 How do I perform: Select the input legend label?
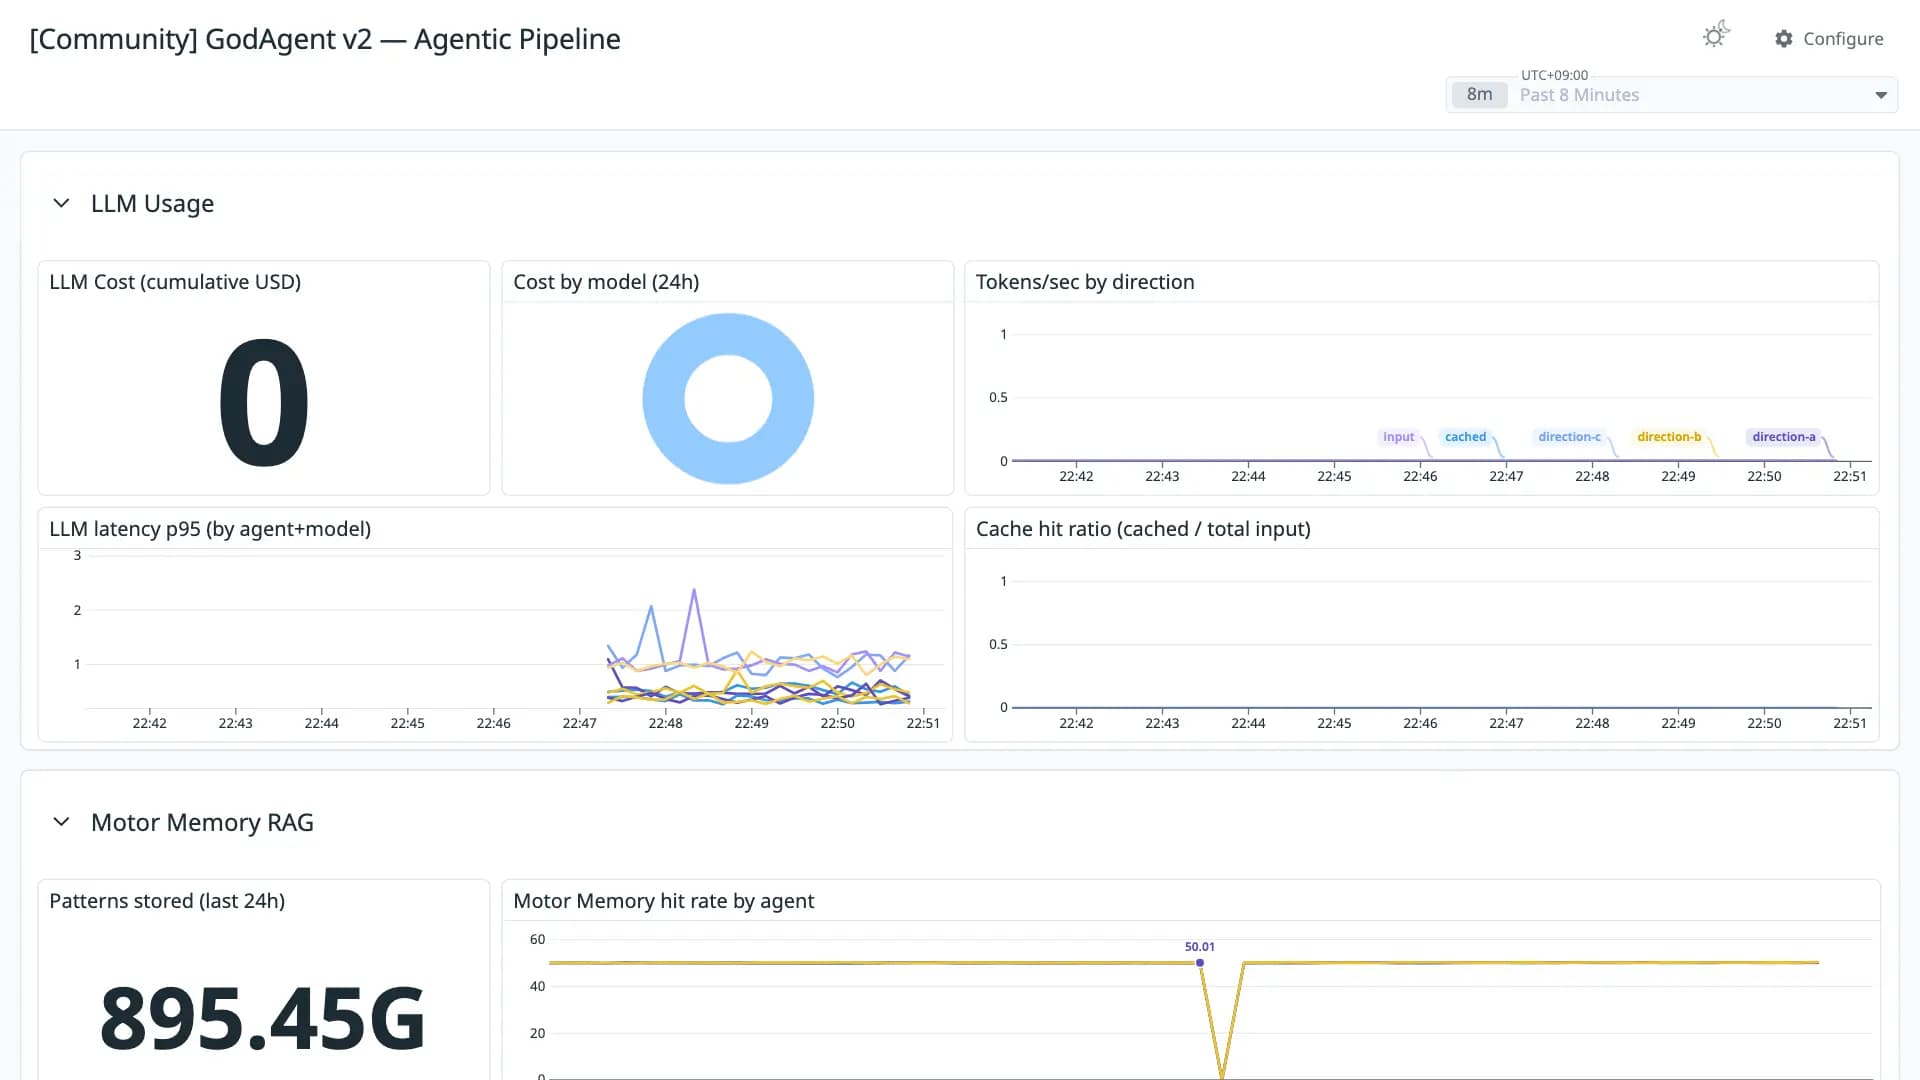tap(1398, 437)
